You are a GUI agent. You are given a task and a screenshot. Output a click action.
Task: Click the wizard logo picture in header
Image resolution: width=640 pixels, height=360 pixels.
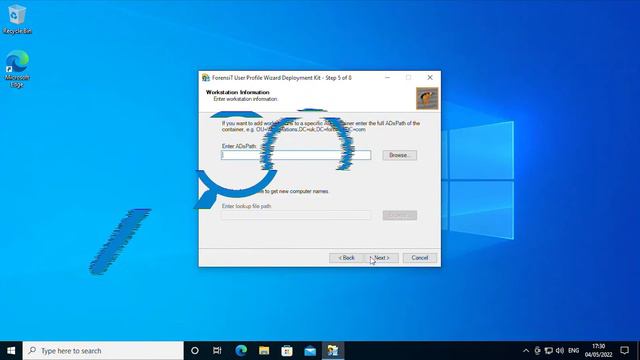click(x=427, y=98)
